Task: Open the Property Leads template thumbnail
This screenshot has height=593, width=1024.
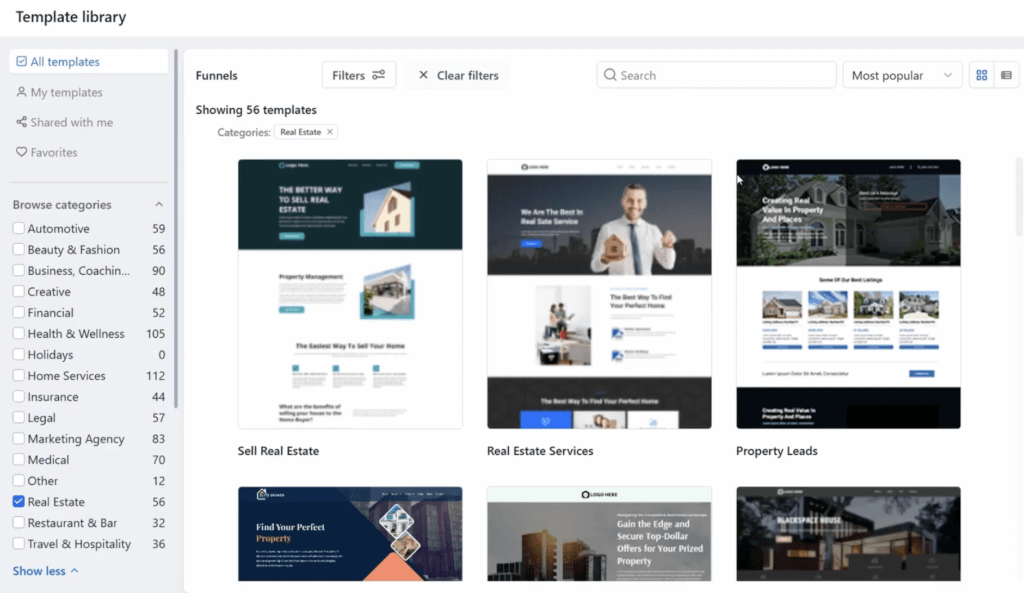Action: 848,294
